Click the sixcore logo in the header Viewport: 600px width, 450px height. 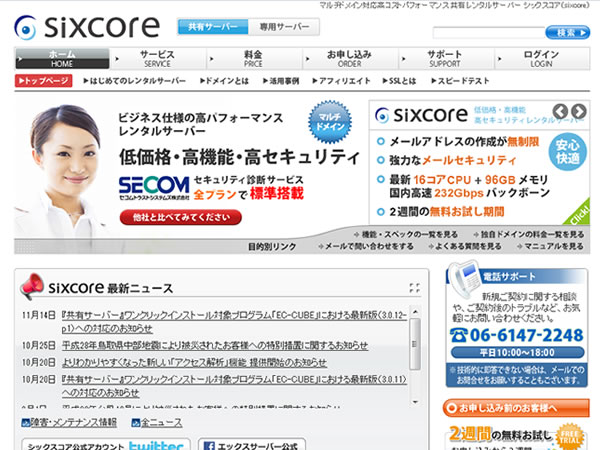[87, 27]
